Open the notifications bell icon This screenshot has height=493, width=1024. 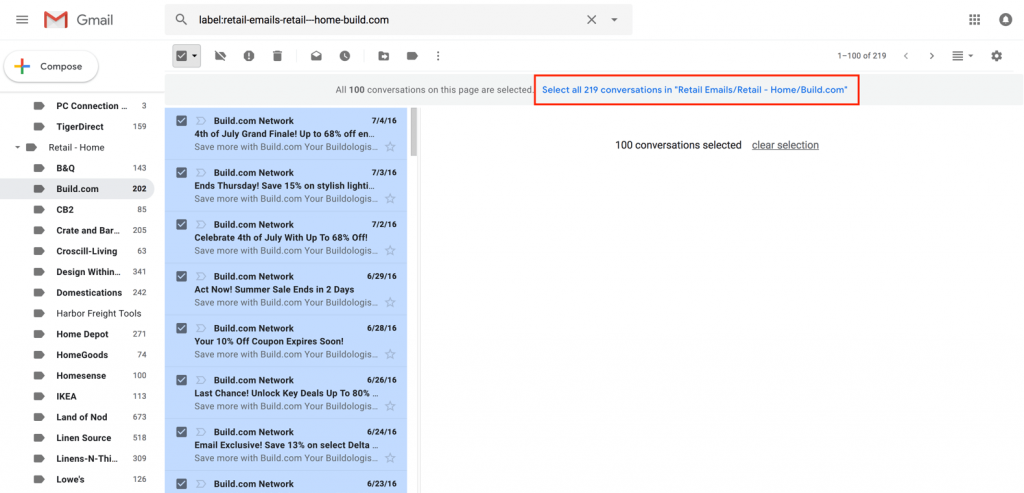[1006, 20]
